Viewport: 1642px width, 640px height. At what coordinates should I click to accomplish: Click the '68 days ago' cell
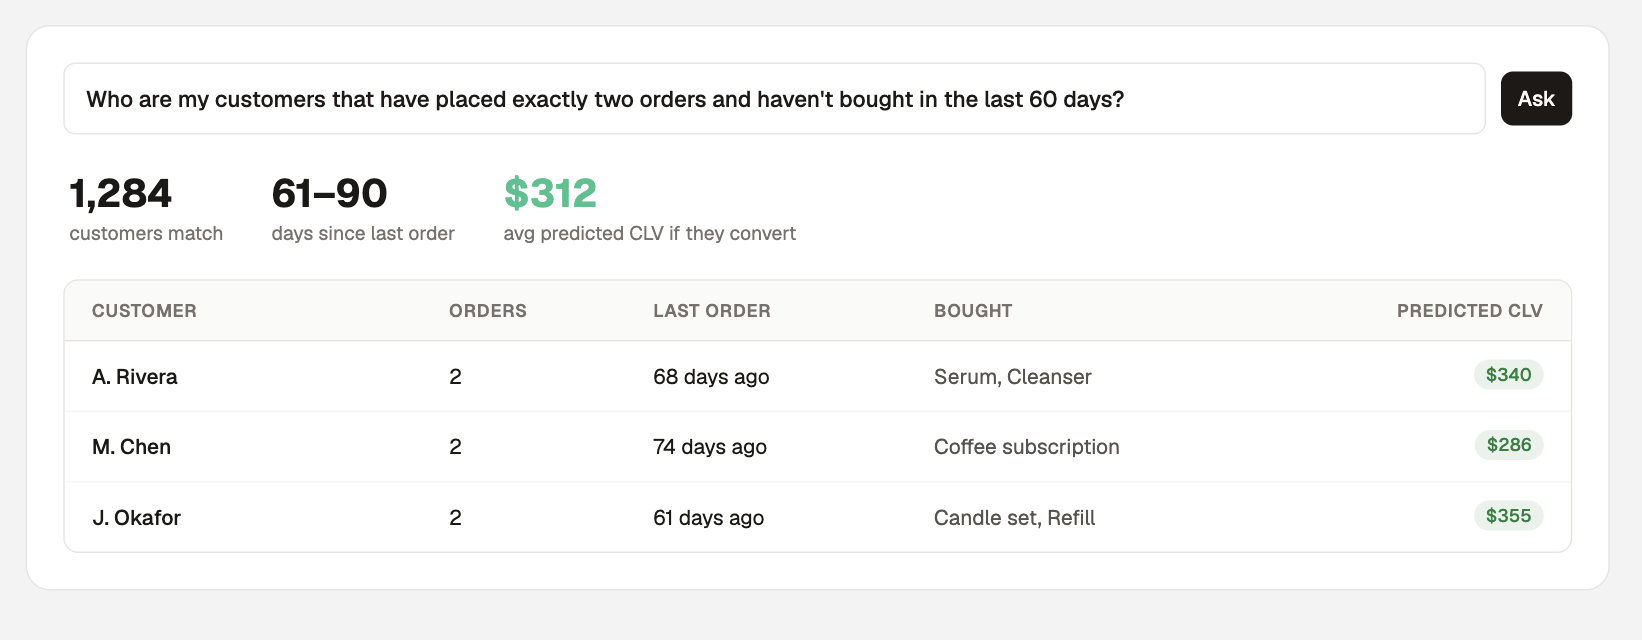tap(711, 377)
